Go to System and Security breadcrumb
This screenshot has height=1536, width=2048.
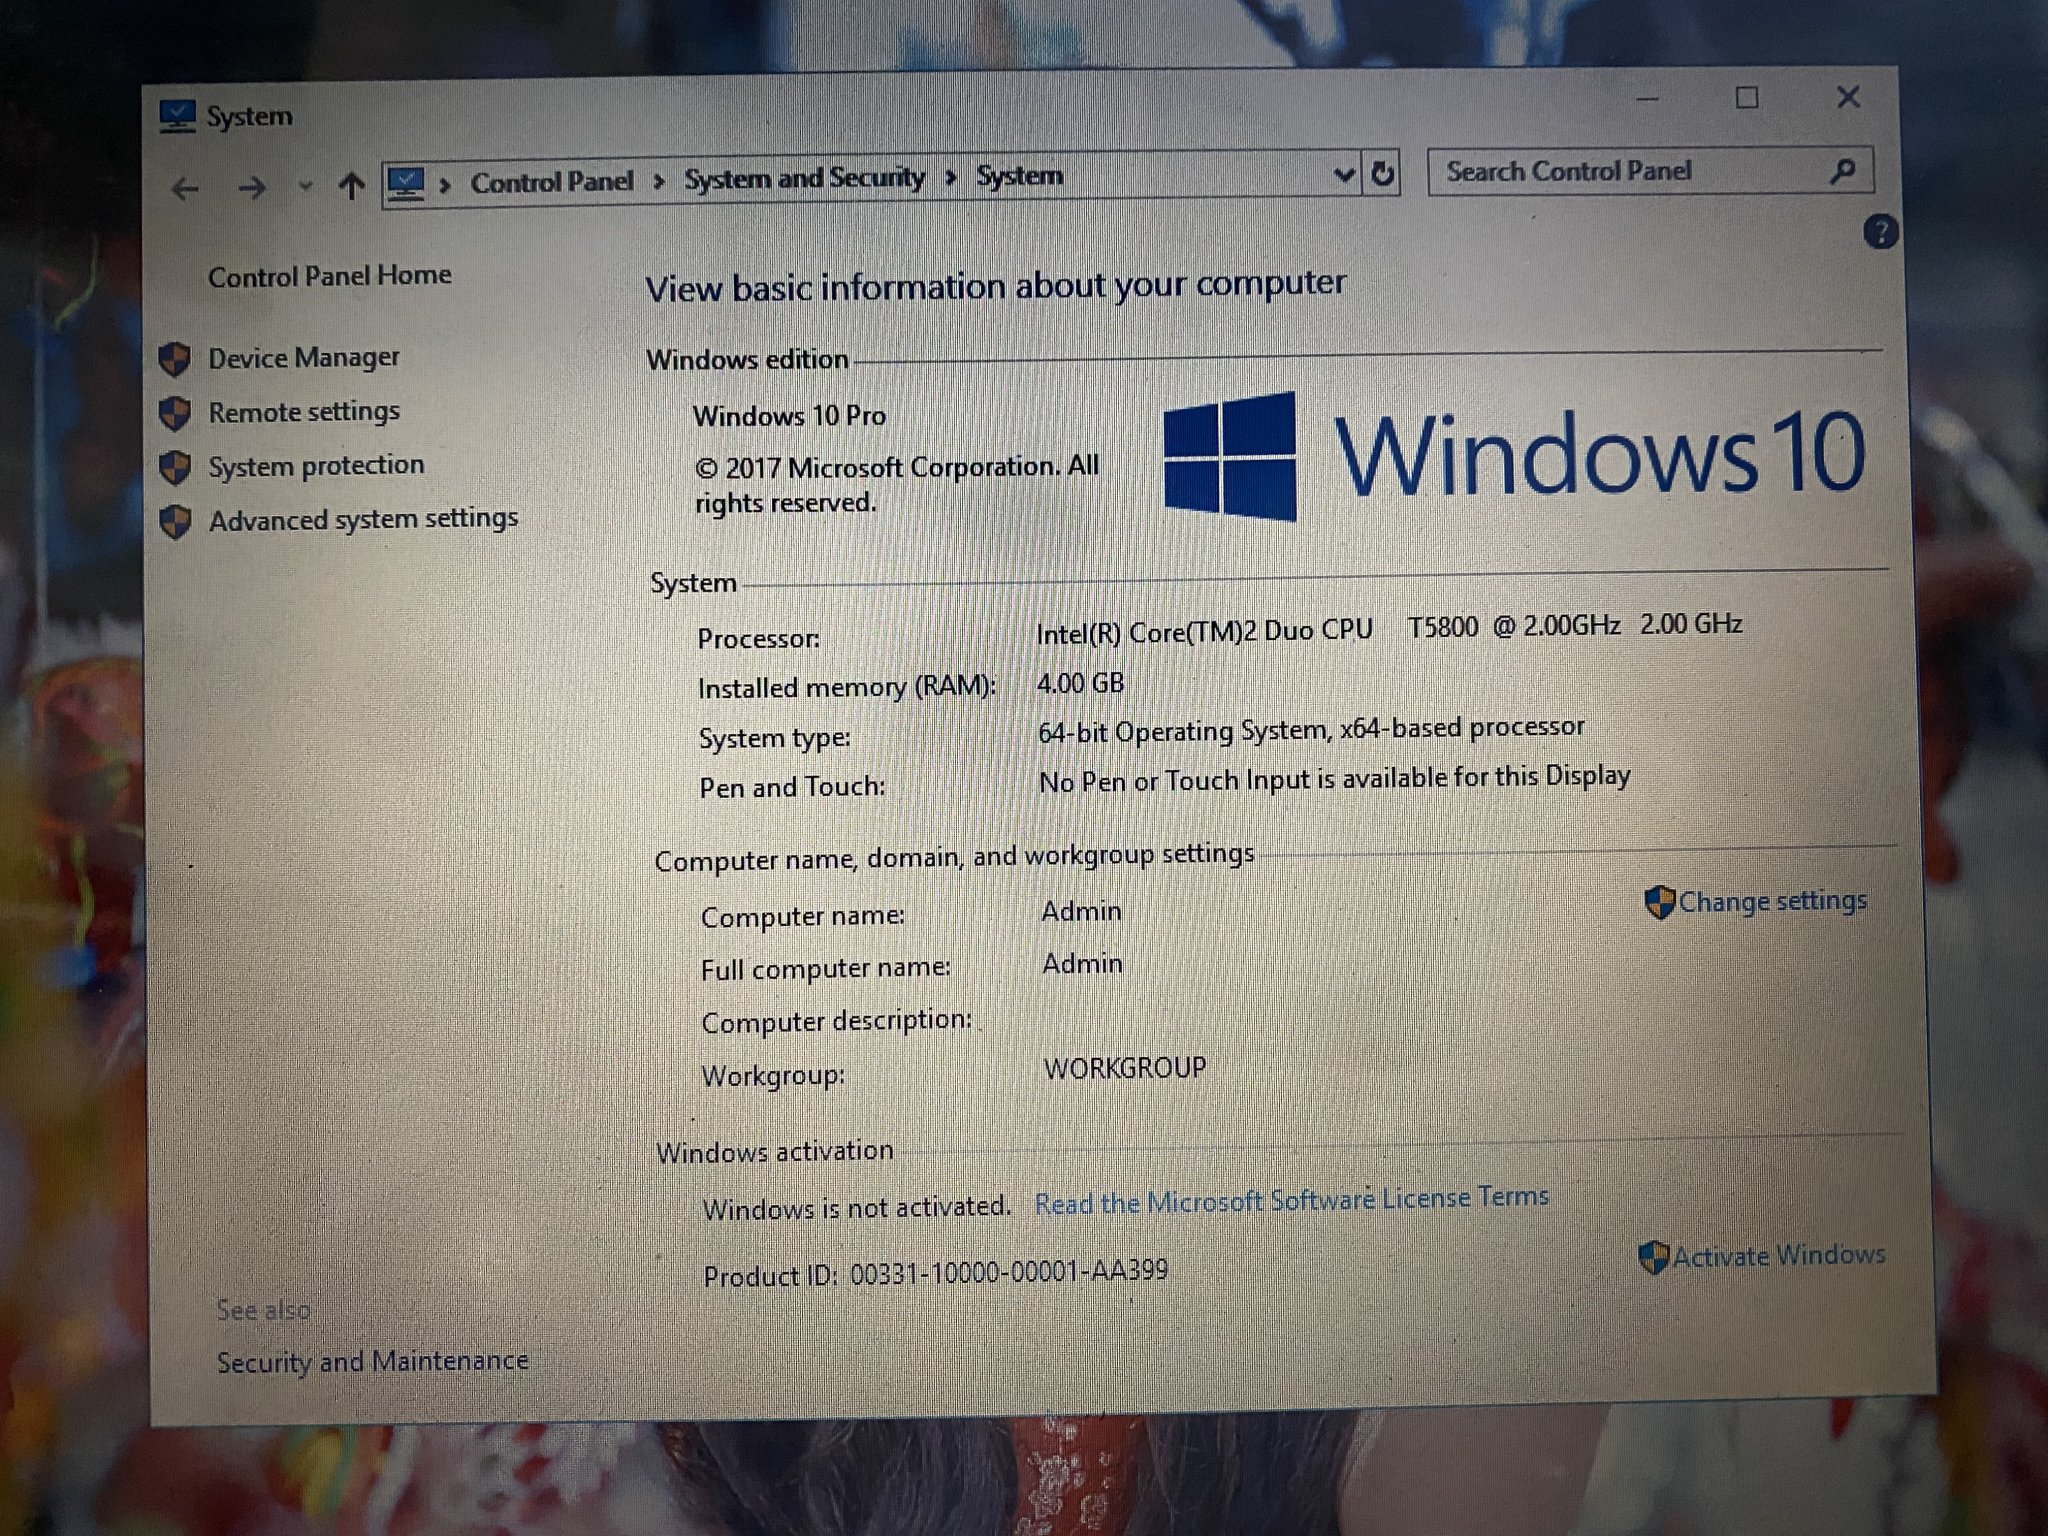tap(804, 178)
